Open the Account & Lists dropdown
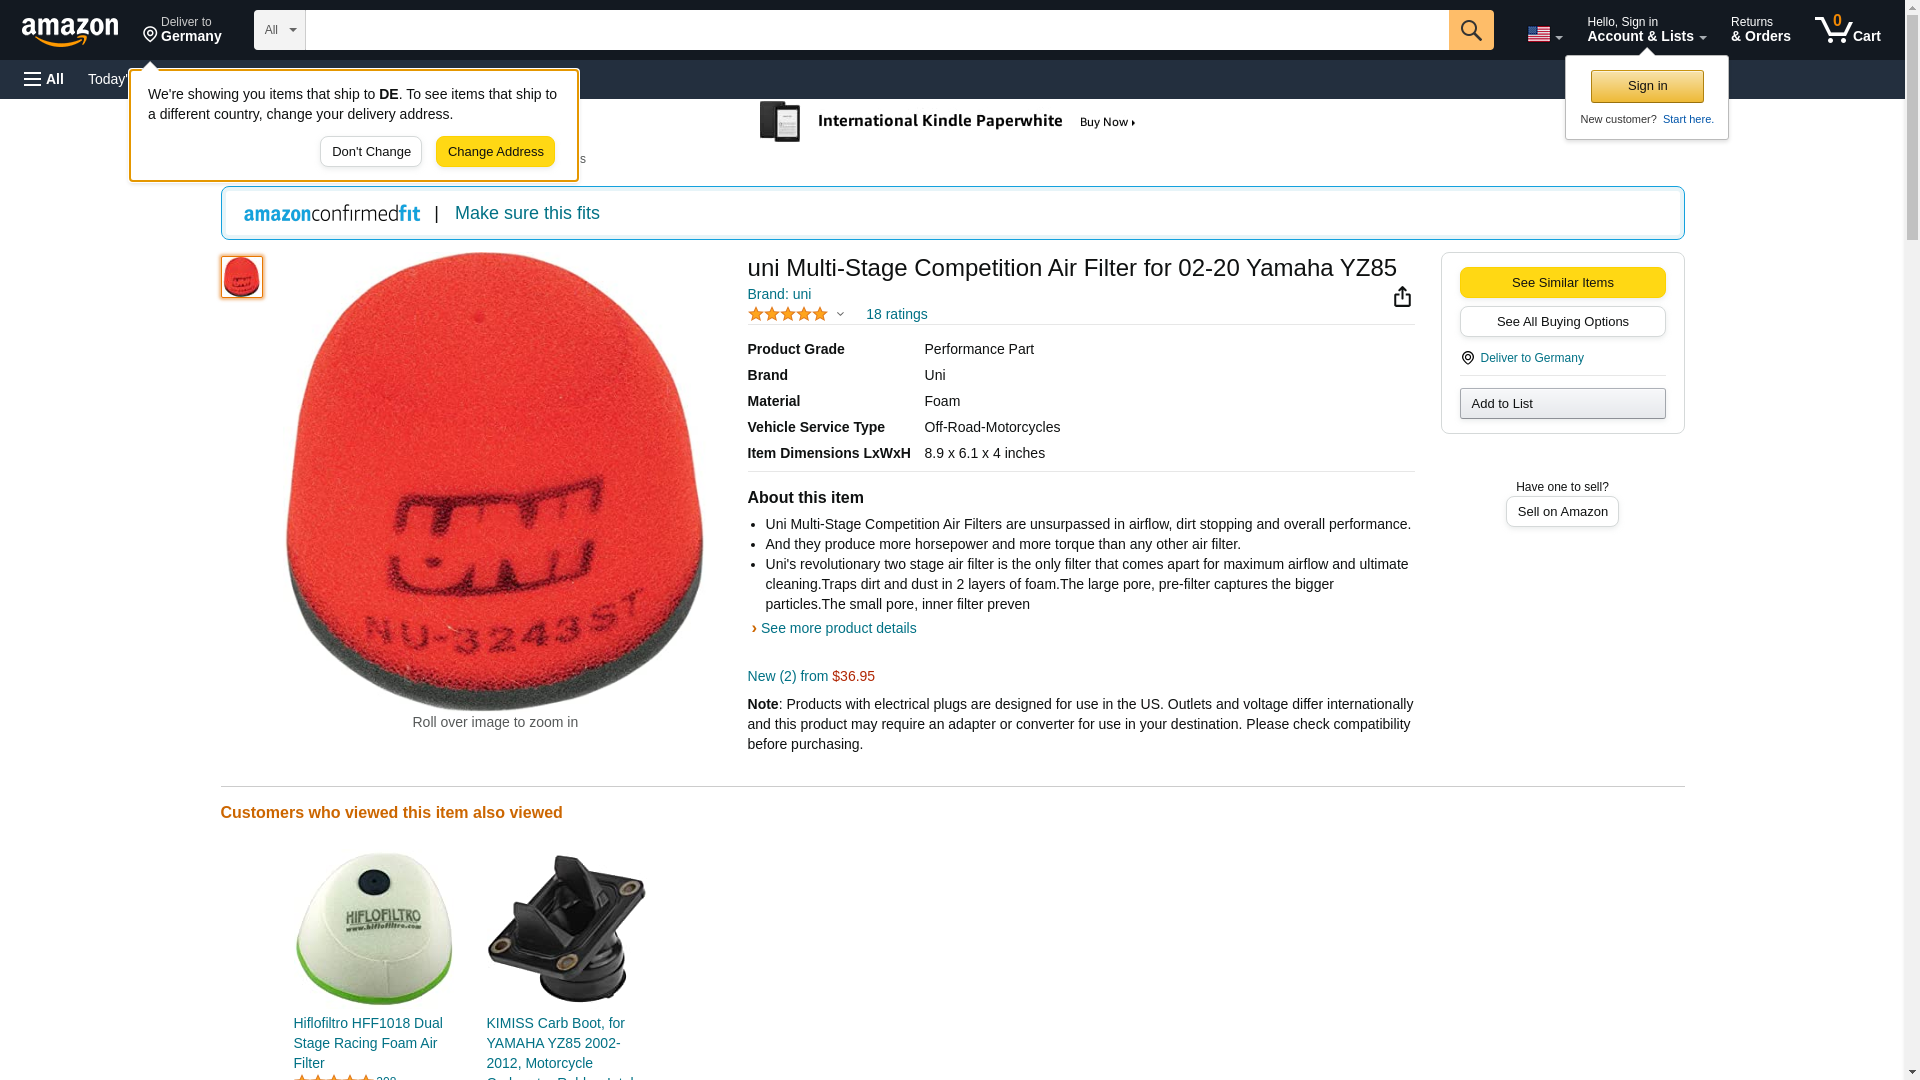1920x1080 pixels. click(1646, 30)
